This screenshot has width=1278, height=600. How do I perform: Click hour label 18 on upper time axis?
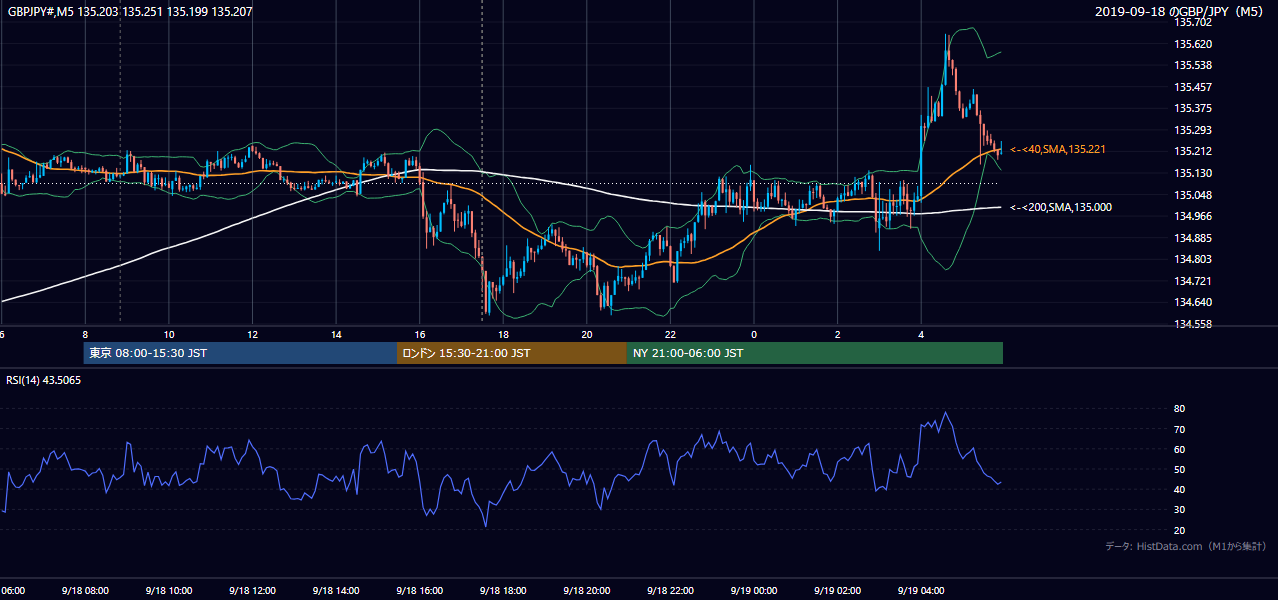tap(503, 334)
